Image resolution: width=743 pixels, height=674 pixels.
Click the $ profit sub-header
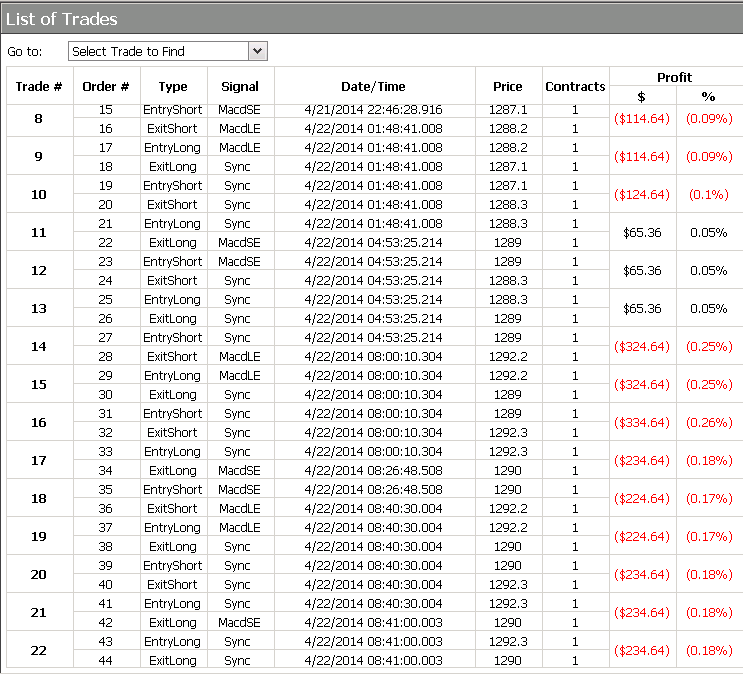point(642,97)
